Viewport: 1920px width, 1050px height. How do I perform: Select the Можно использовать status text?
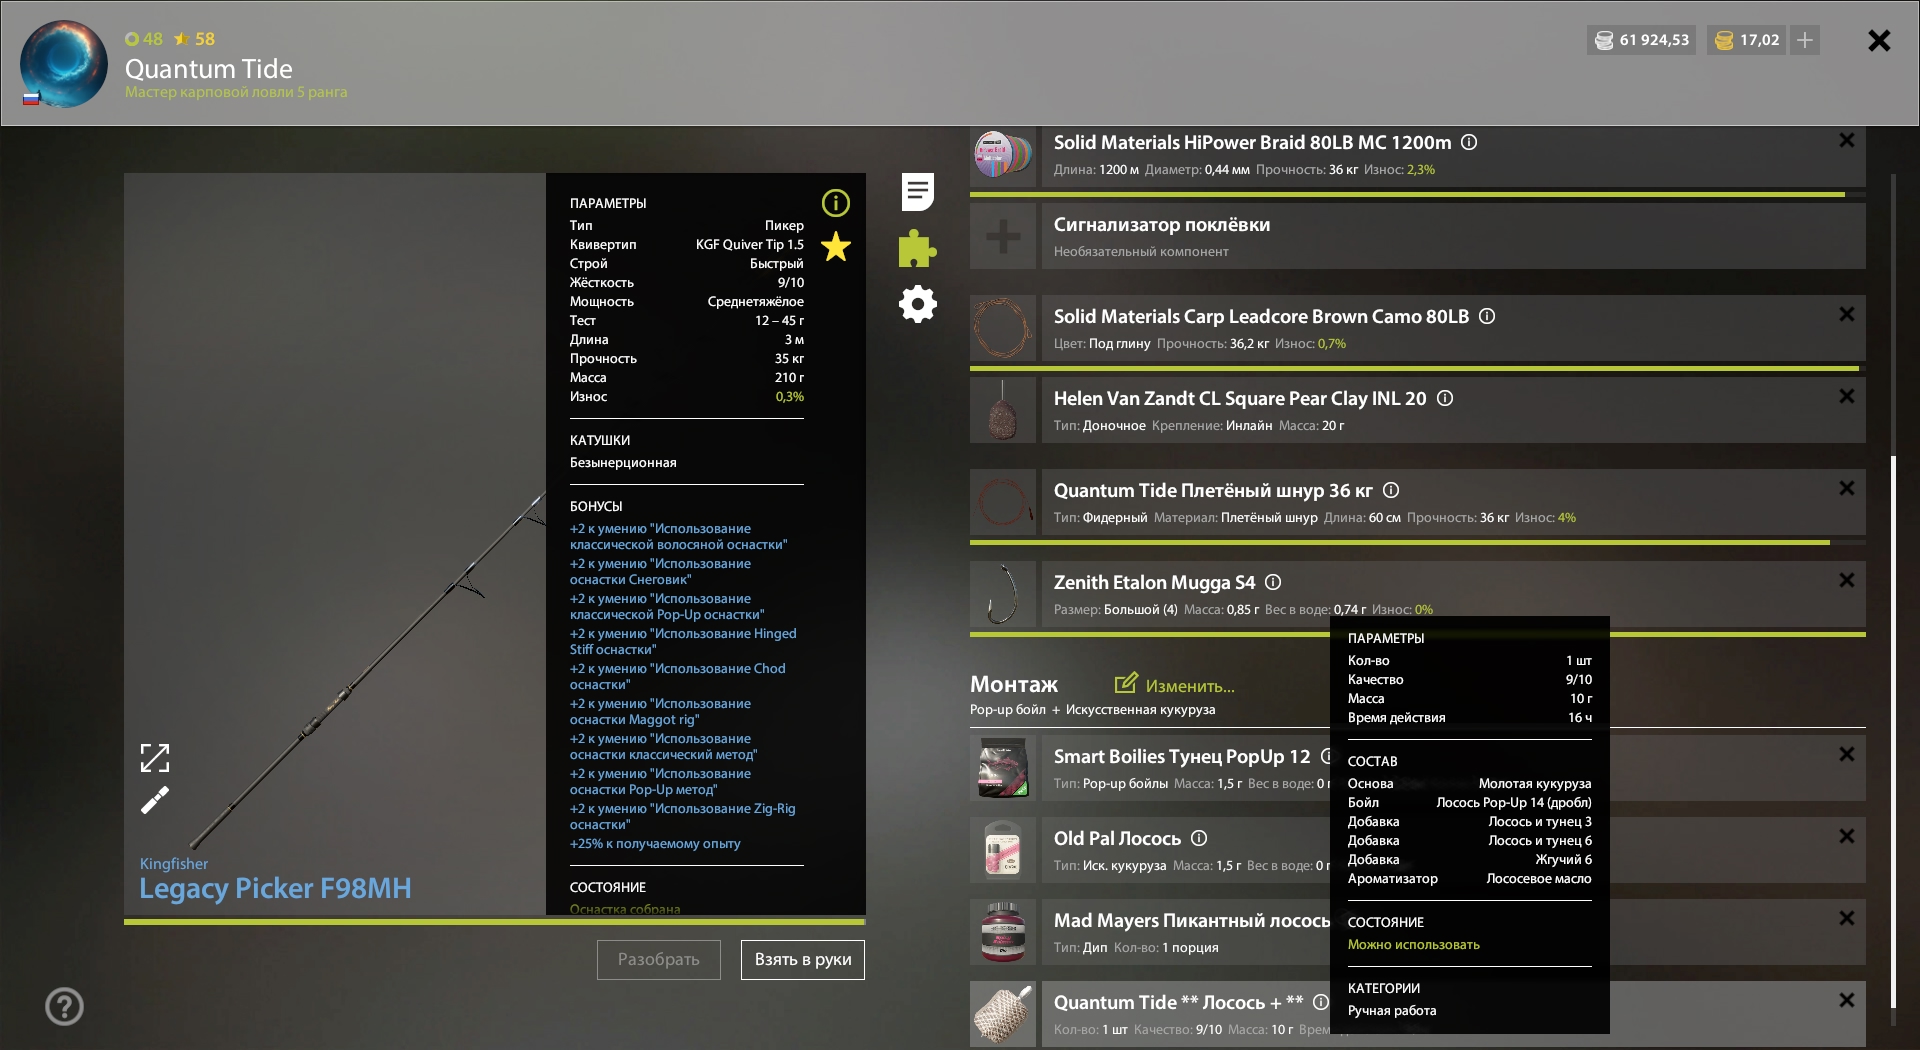[x=1414, y=945]
